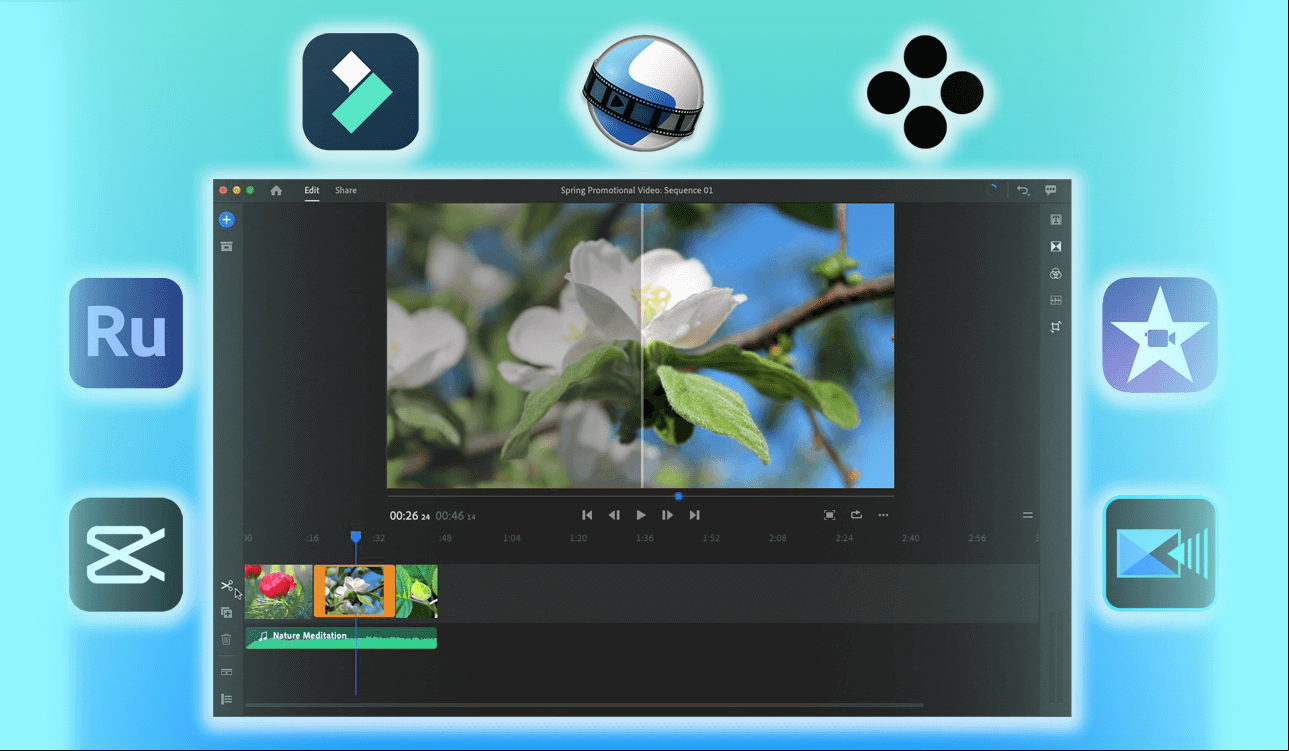
Task: Click the 2:24 timeline ruler mark
Action: pyautogui.click(x=844, y=538)
